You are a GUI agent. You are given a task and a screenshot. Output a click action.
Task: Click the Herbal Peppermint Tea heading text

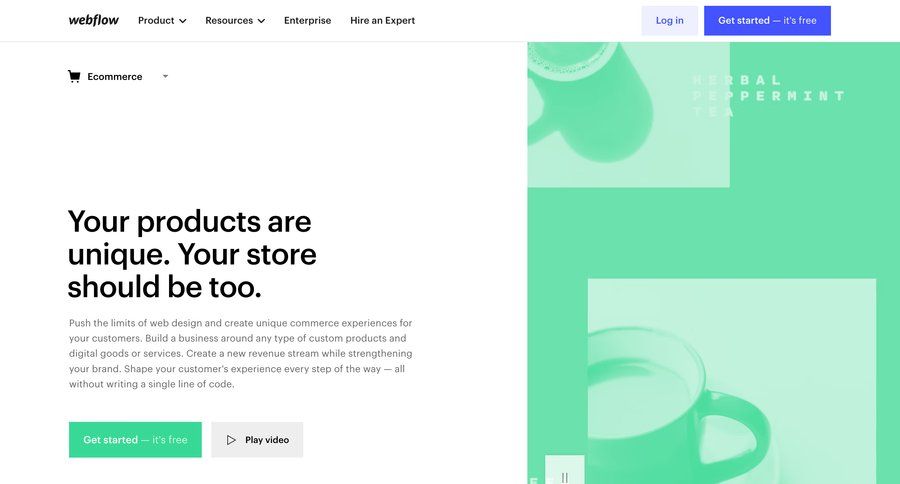tap(767, 96)
